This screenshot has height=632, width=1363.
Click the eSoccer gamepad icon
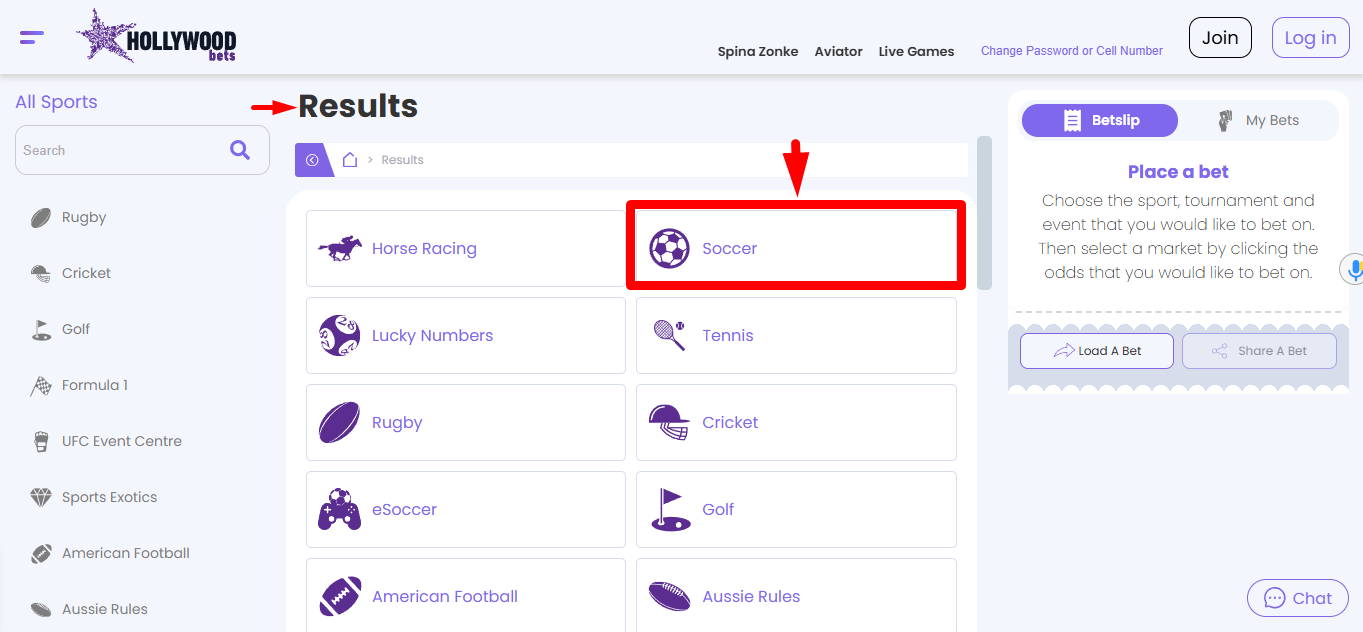340,509
